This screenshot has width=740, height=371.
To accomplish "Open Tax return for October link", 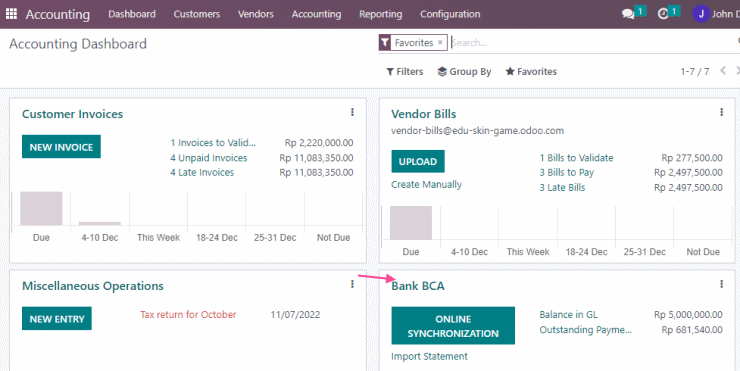I will click(x=188, y=314).
